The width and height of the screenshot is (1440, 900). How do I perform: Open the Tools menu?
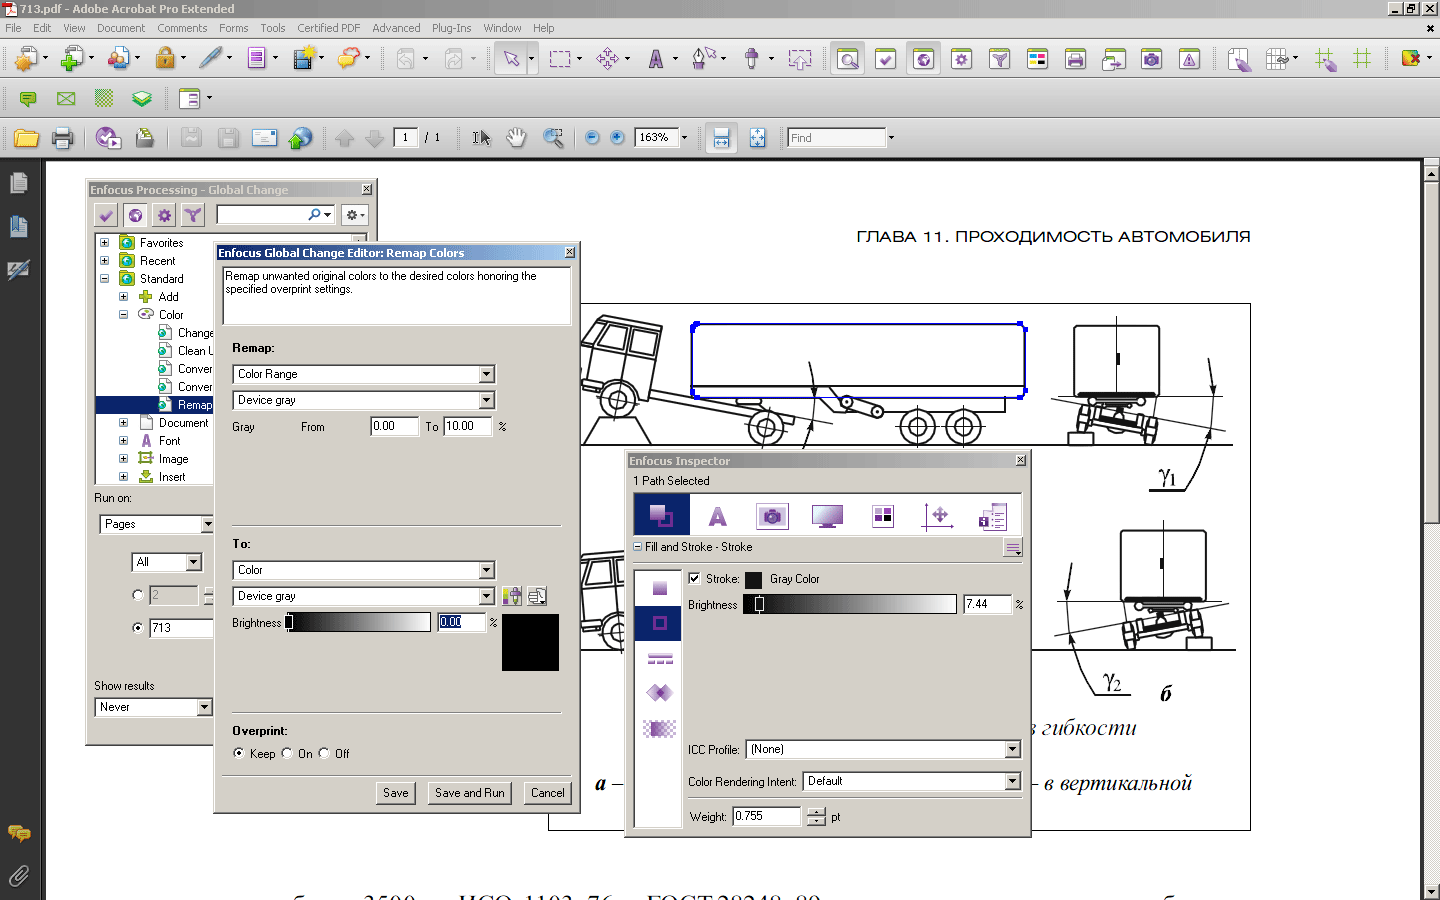click(273, 28)
